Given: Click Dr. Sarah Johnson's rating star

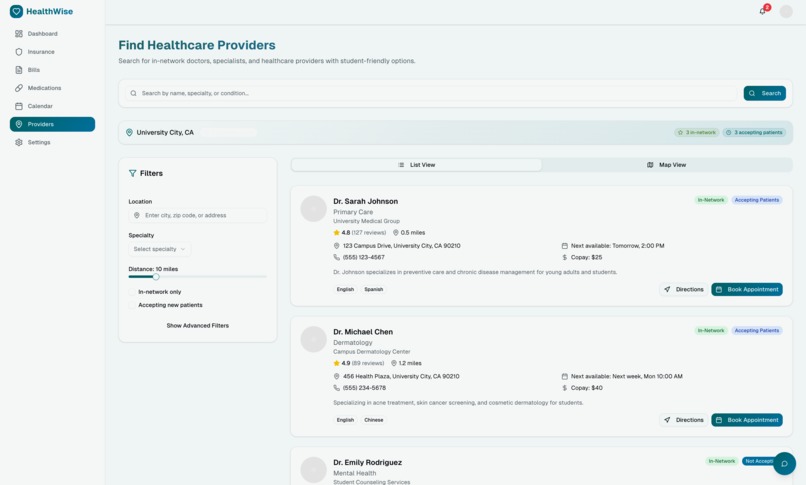Looking at the screenshot, I should click(x=337, y=233).
